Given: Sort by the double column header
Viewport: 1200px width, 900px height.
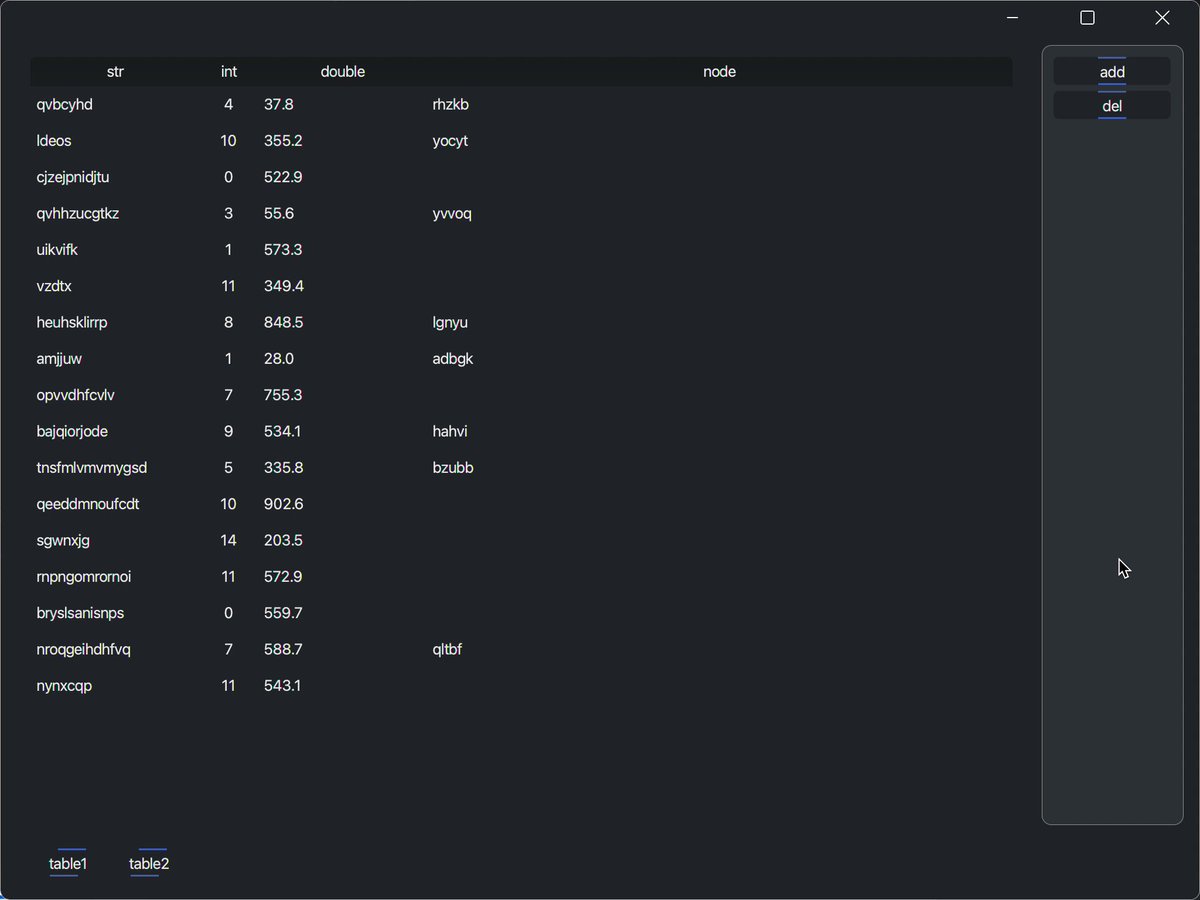Looking at the screenshot, I should 343,71.
